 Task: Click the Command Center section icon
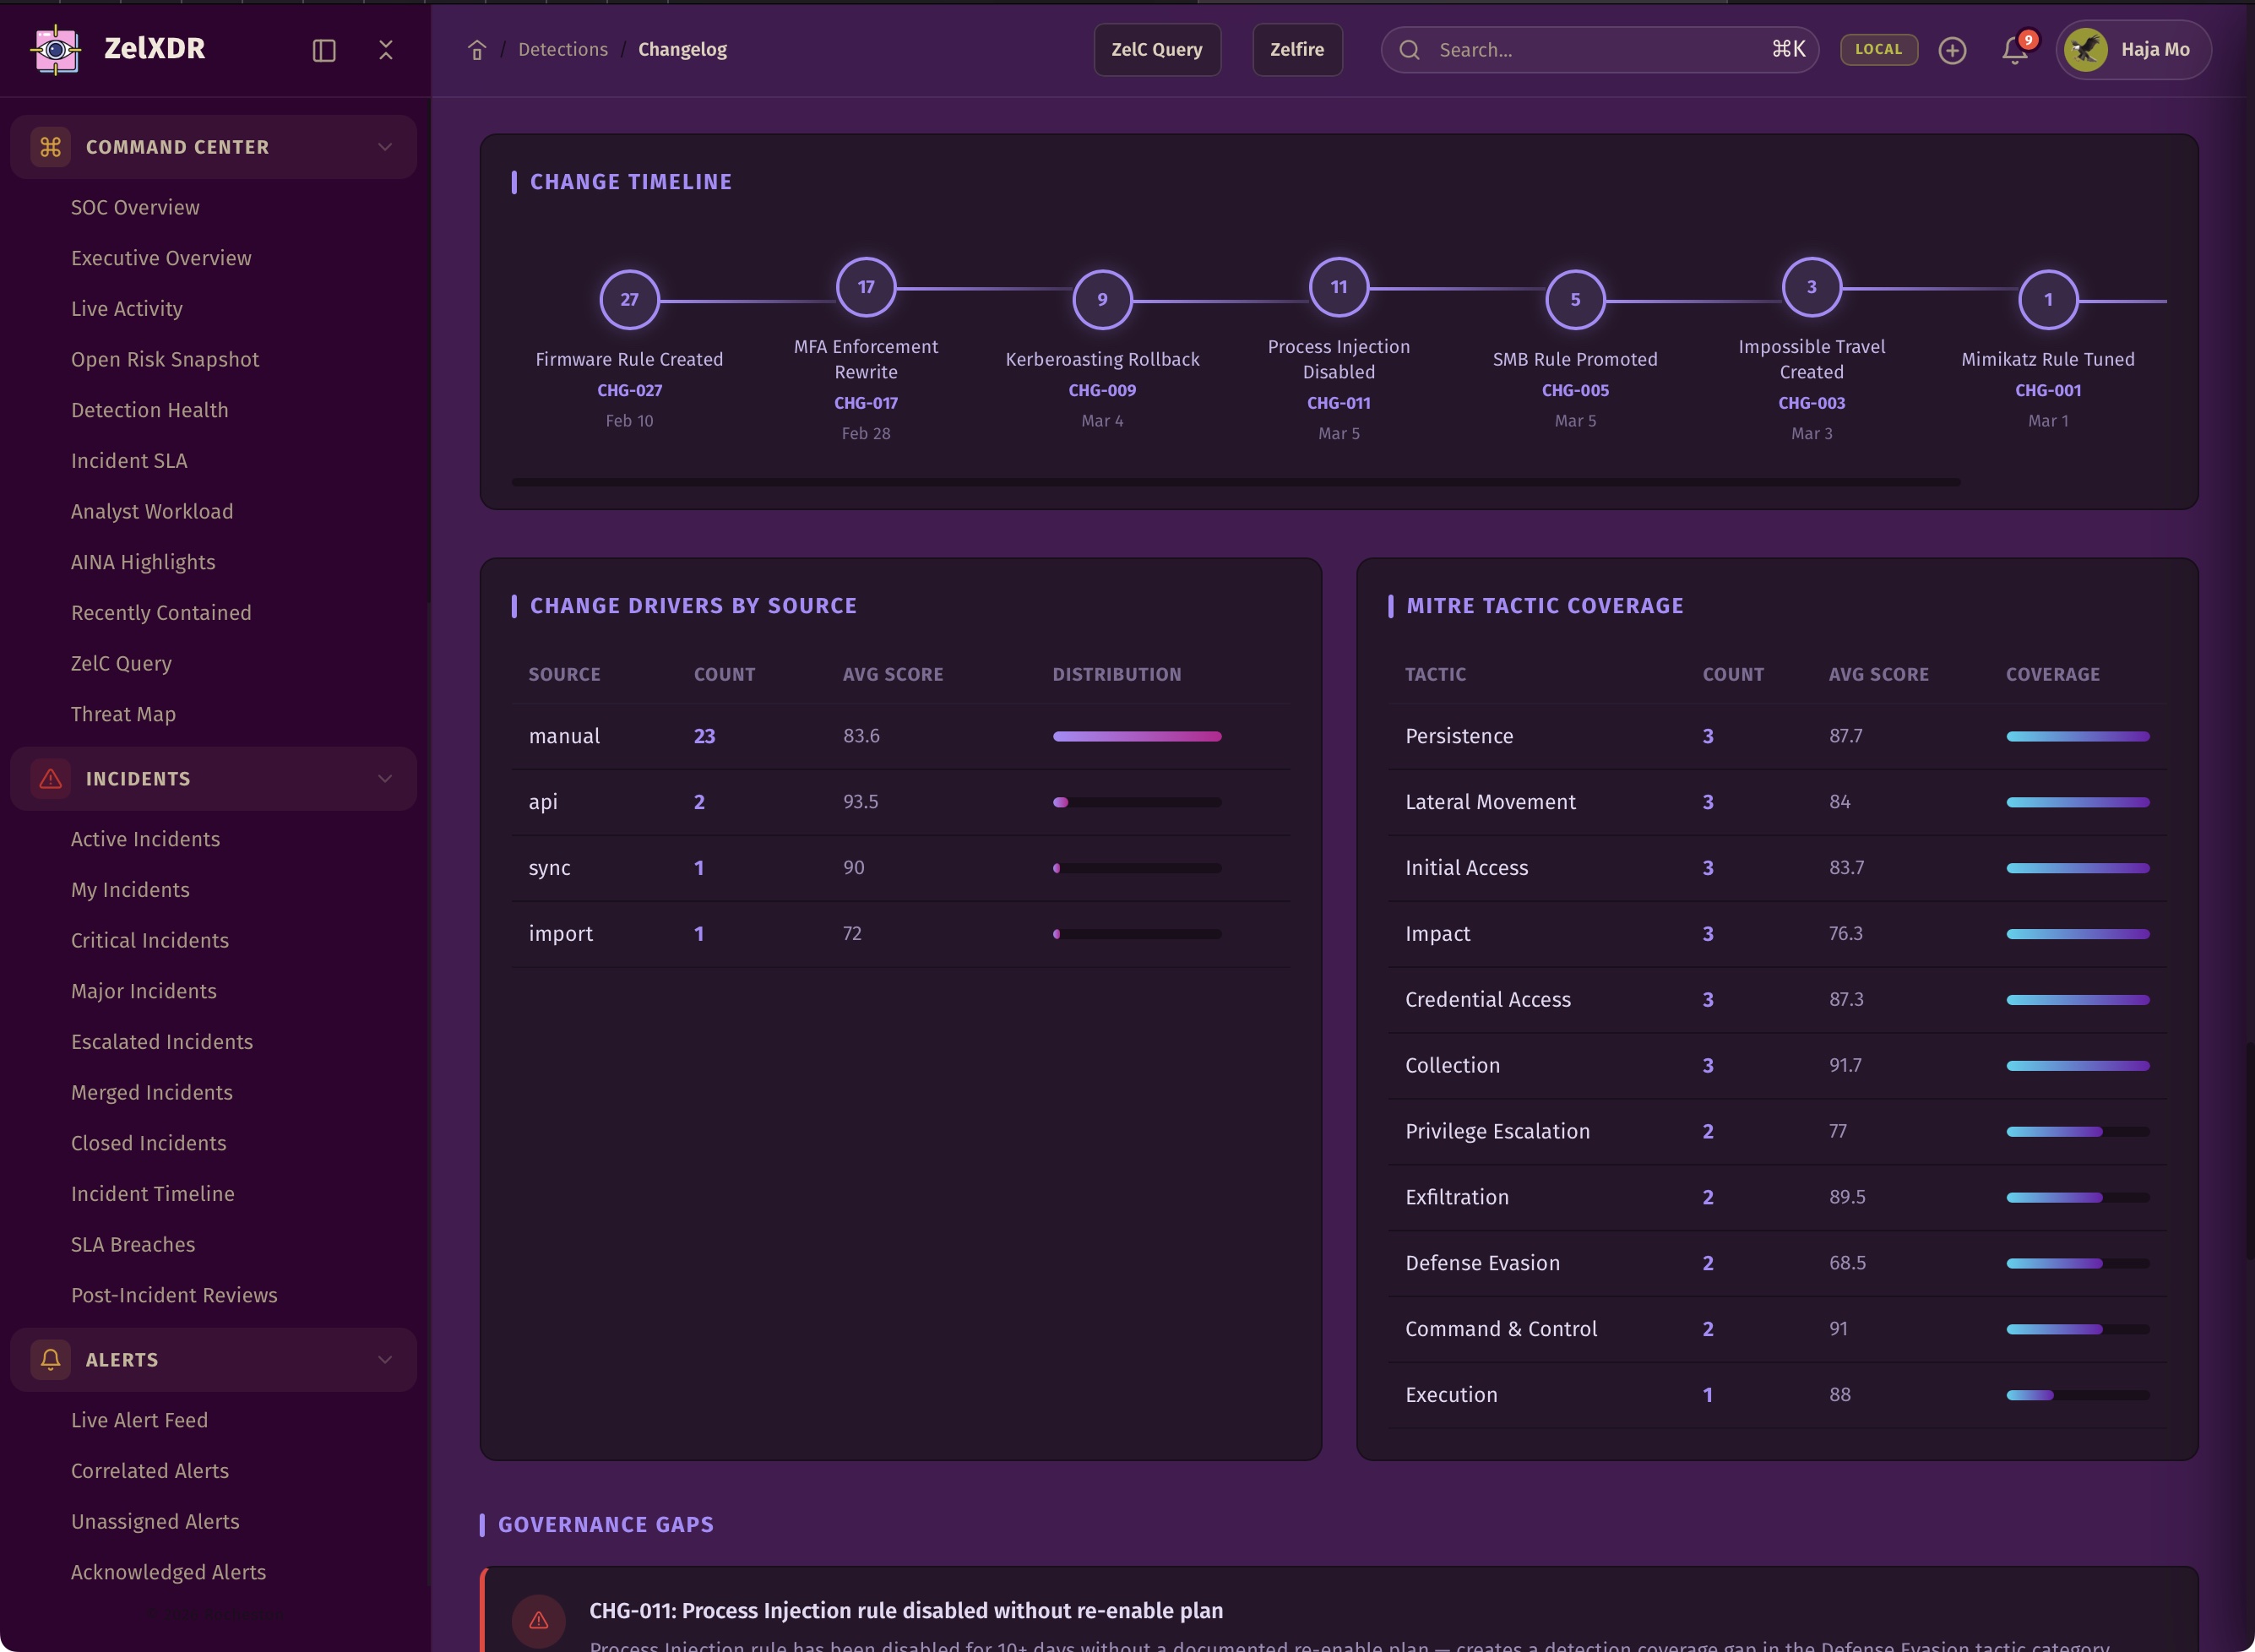50,147
